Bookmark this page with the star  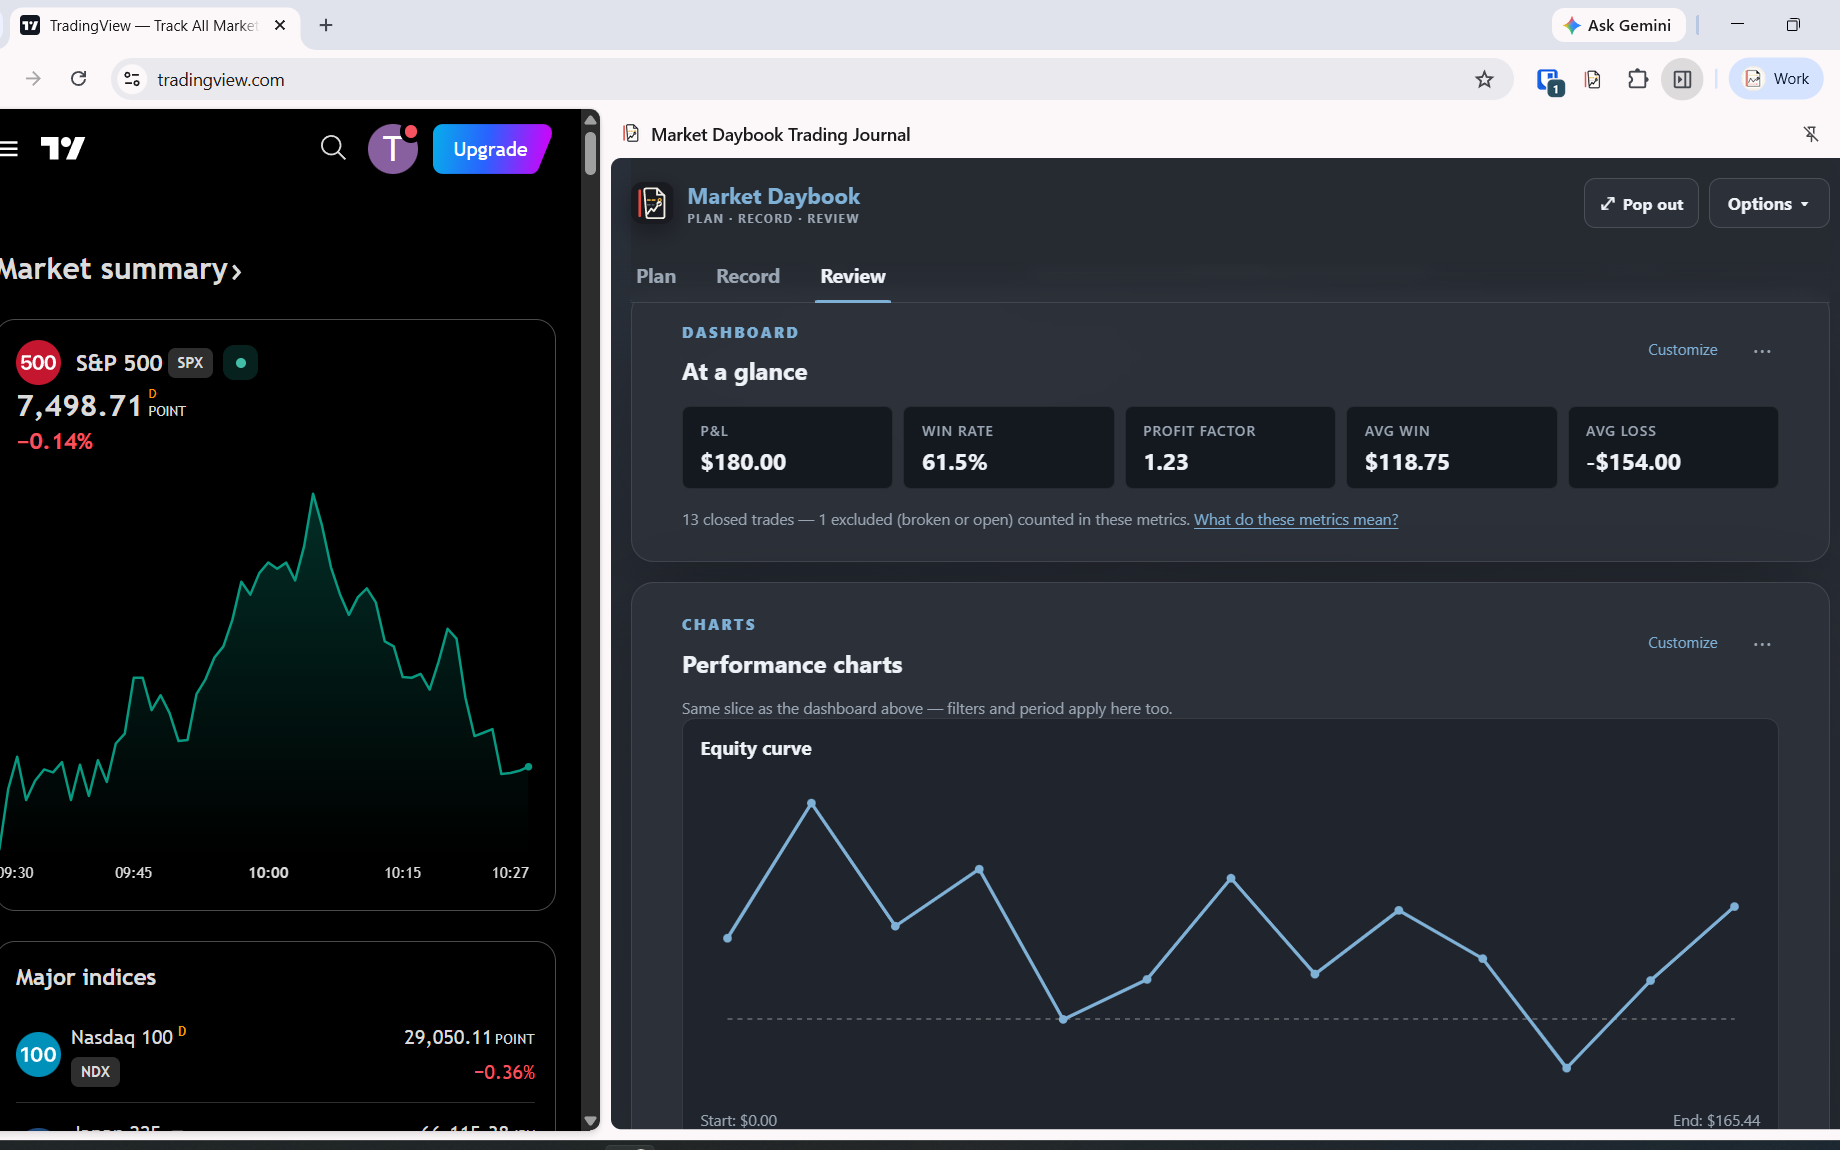point(1484,79)
